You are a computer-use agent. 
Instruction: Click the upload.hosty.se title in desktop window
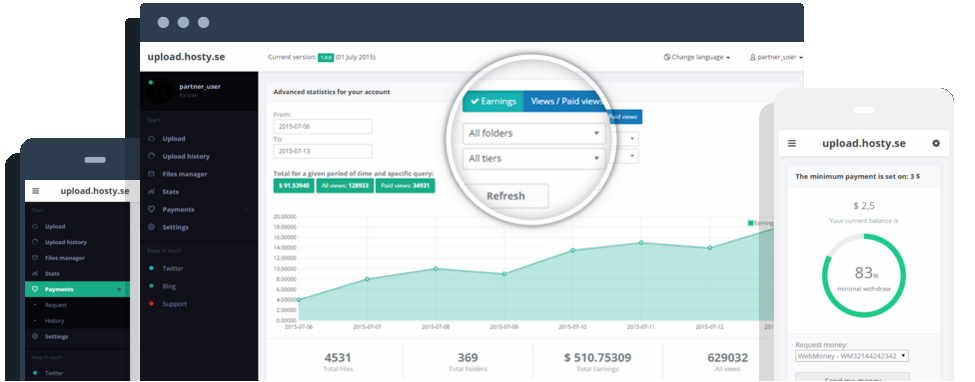point(187,57)
